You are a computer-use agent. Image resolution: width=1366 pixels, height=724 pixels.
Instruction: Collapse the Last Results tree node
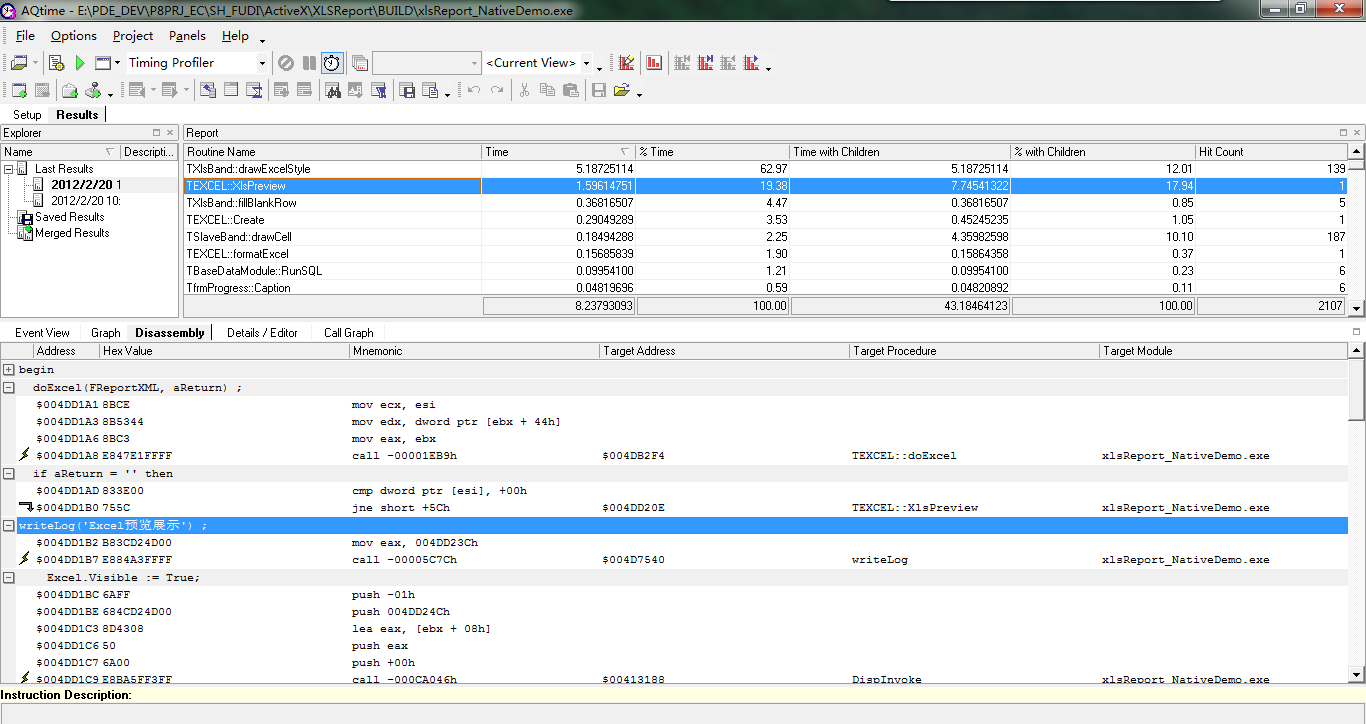pos(9,169)
